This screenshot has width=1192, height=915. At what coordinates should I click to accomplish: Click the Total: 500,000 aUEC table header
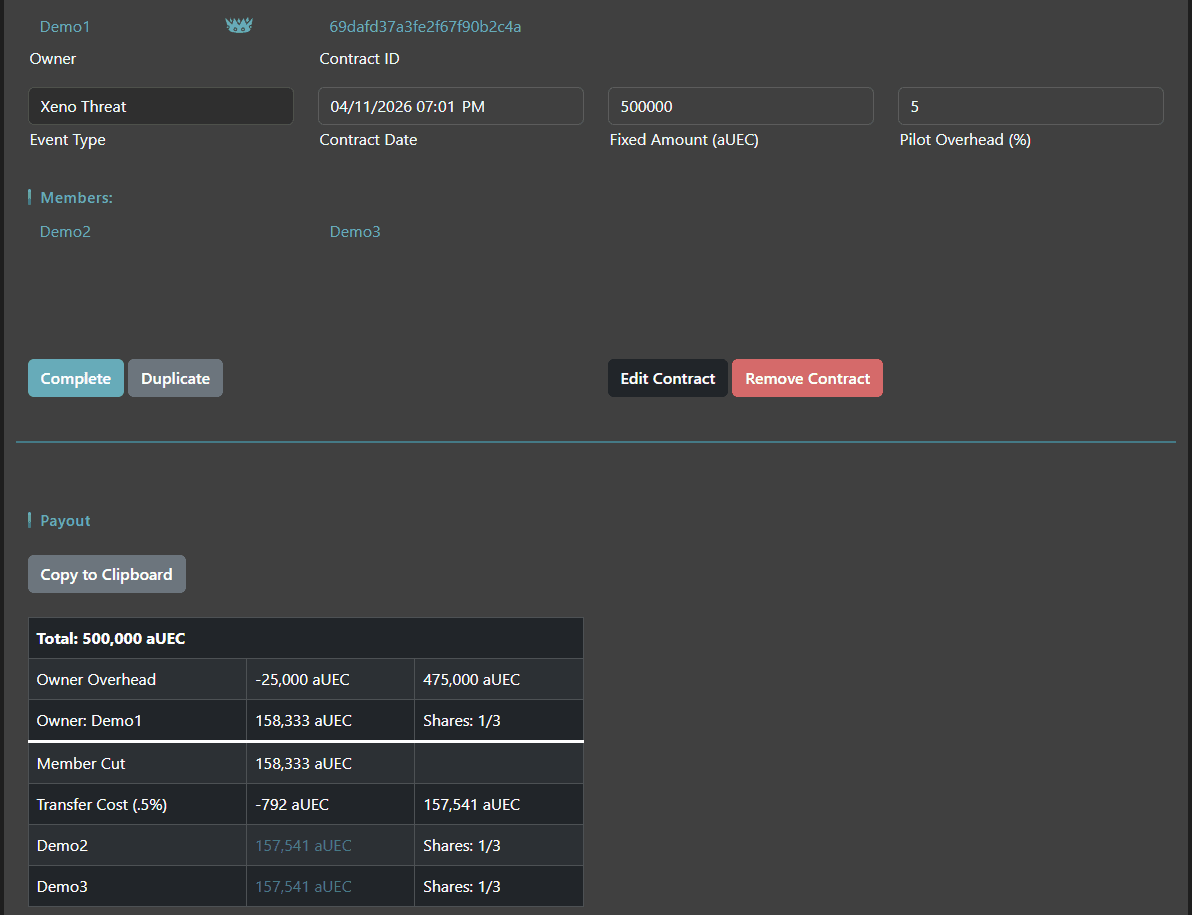(x=109, y=637)
